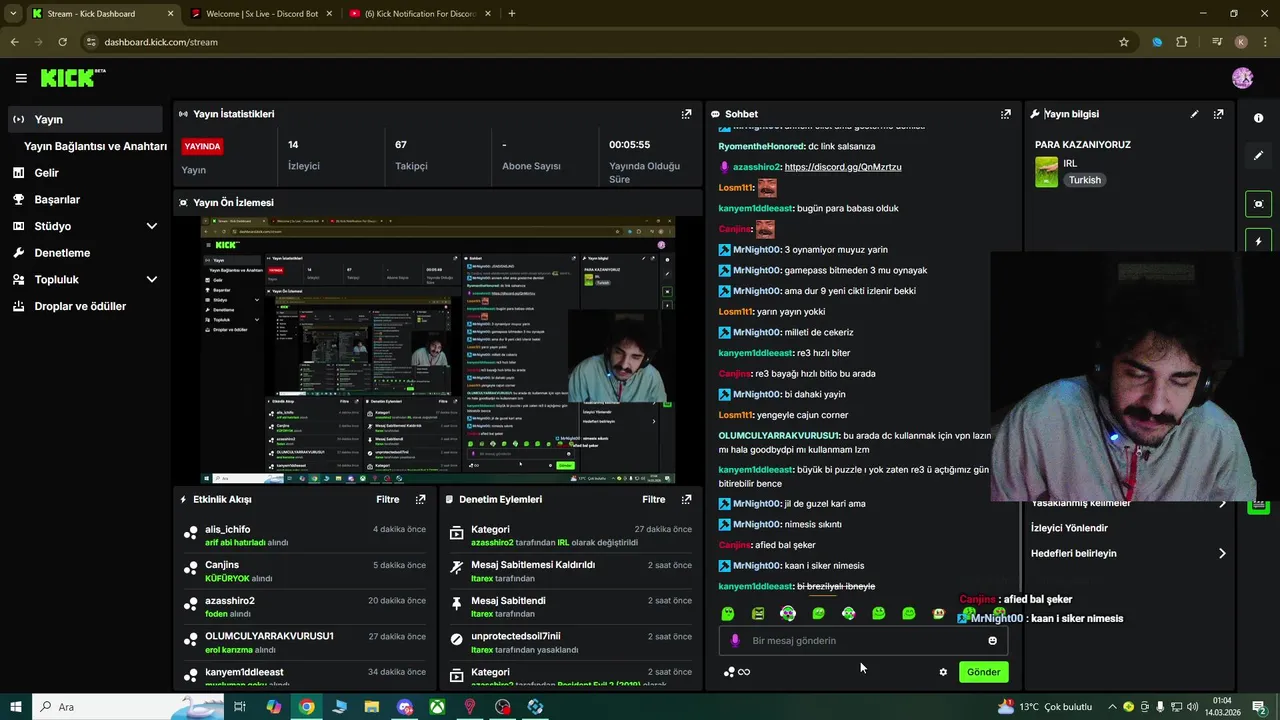The height and width of the screenshot is (720, 1280).
Task: Open the browser extensions puzzle icon
Action: click(x=1182, y=42)
